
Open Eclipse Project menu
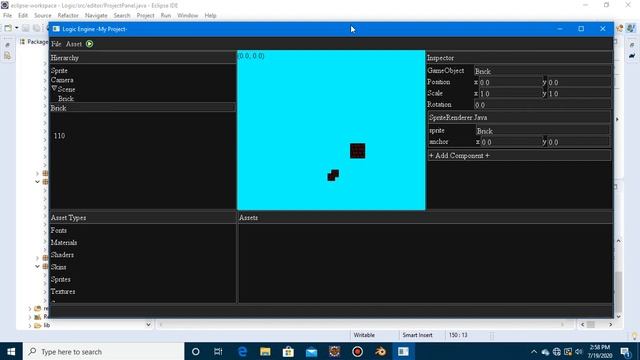tap(145, 16)
